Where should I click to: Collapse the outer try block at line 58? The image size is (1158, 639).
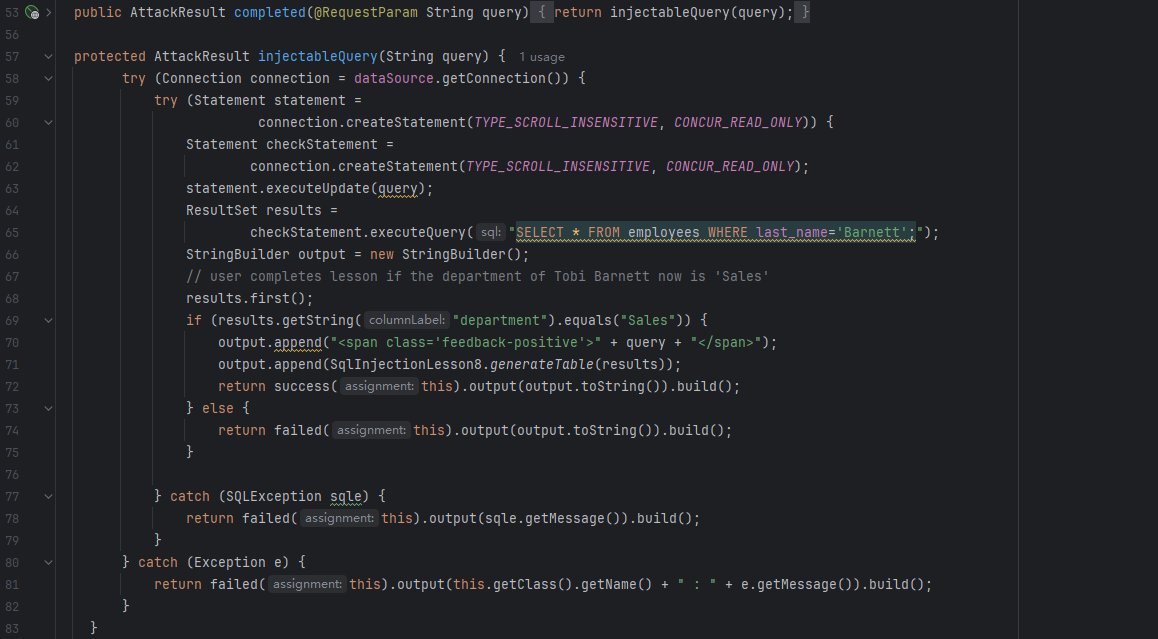(49, 78)
